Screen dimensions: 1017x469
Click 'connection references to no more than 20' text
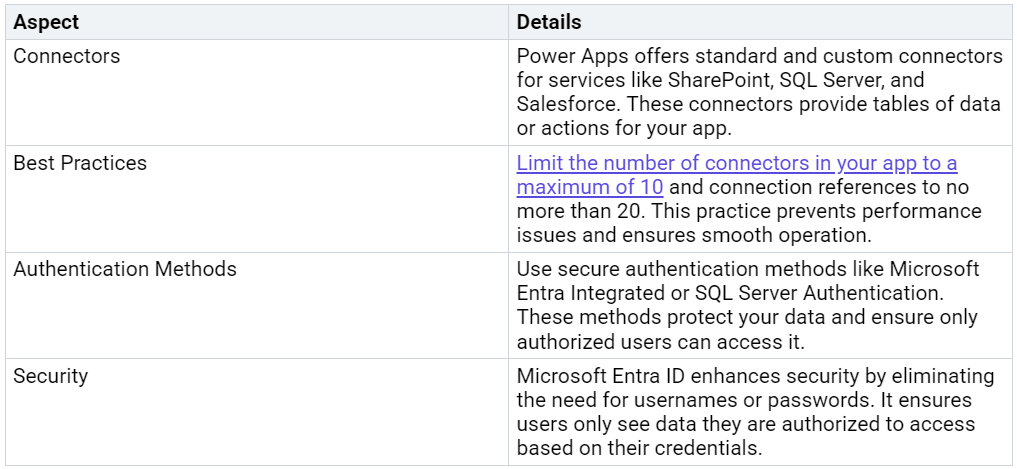[800, 187]
